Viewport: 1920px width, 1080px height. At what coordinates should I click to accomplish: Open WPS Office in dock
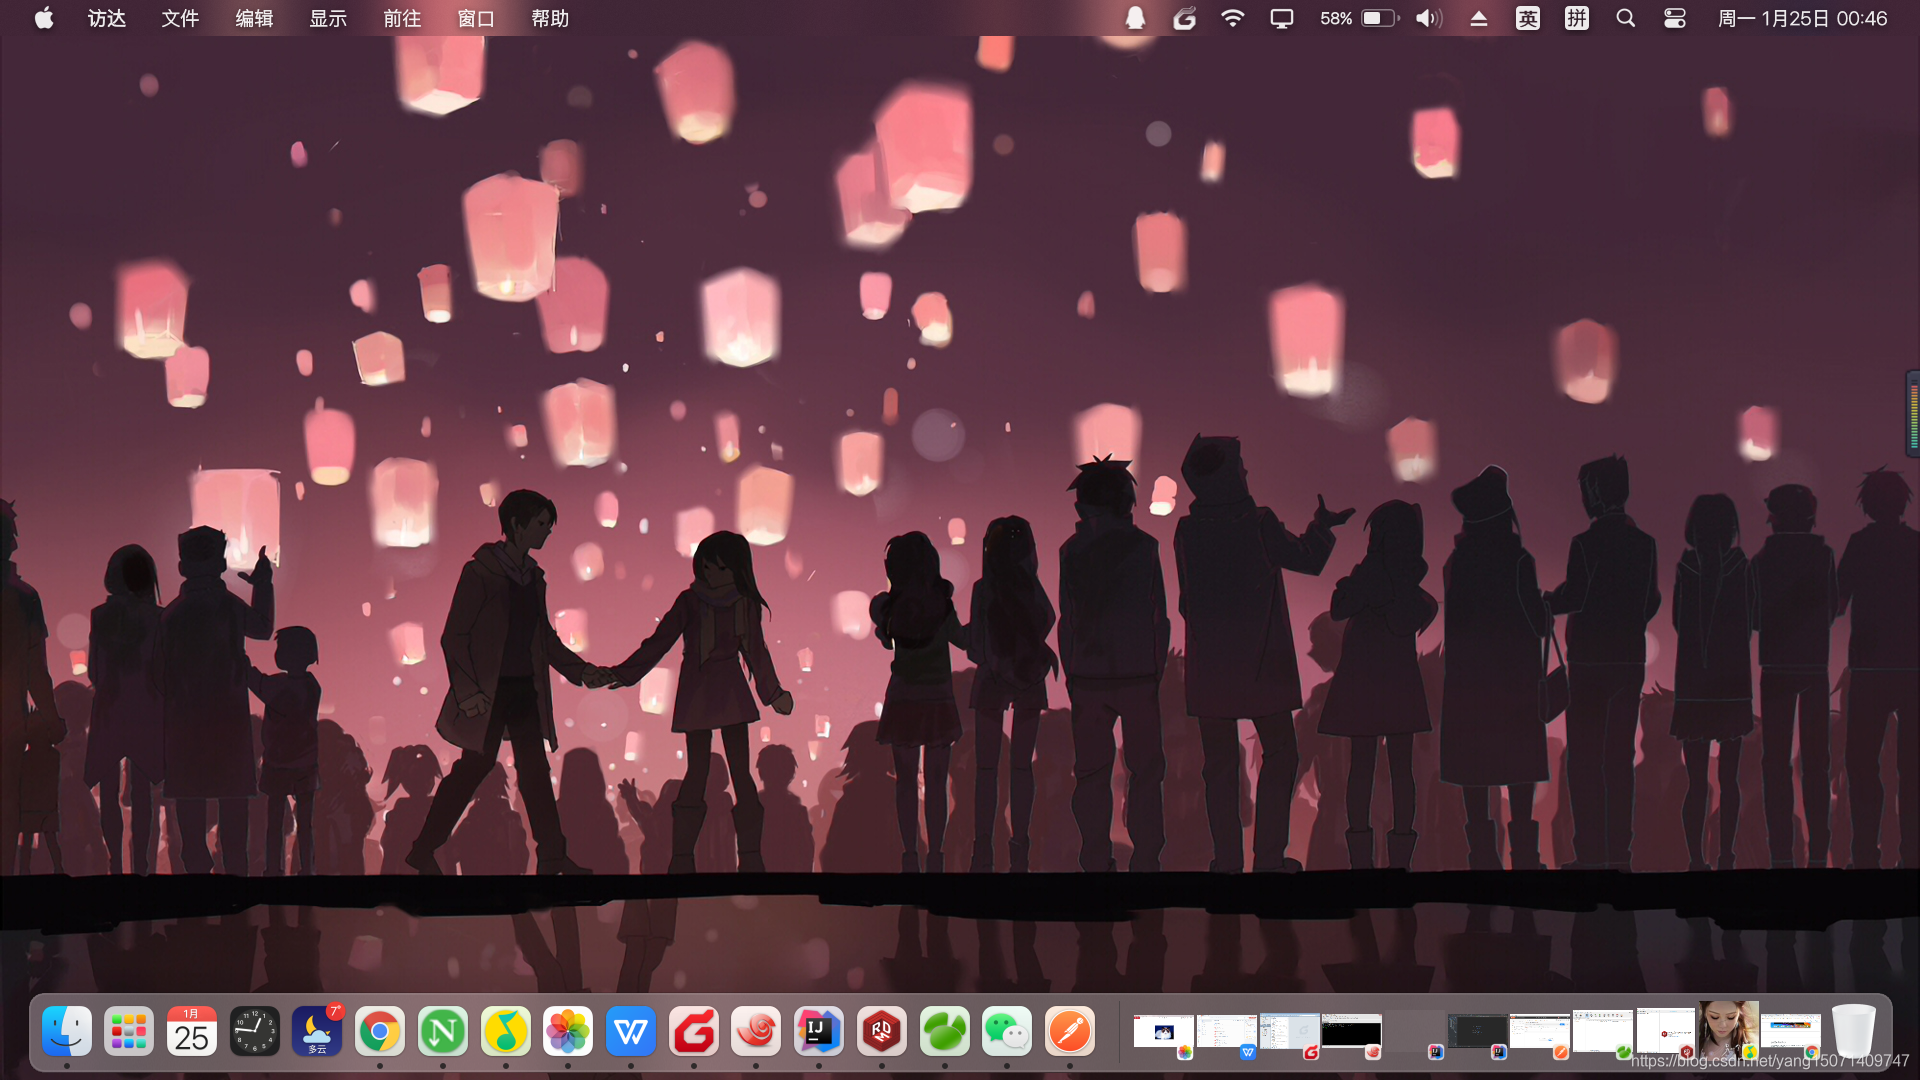(631, 1031)
